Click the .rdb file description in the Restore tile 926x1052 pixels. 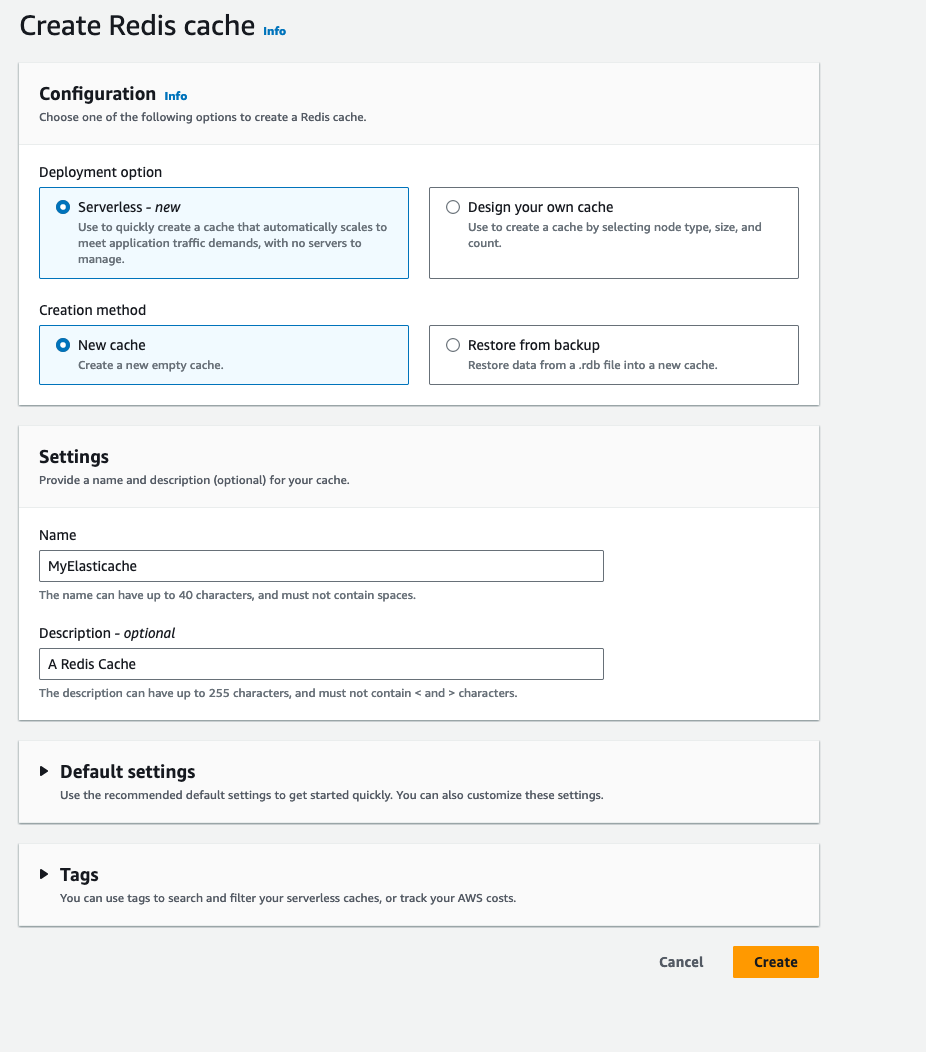(592, 365)
